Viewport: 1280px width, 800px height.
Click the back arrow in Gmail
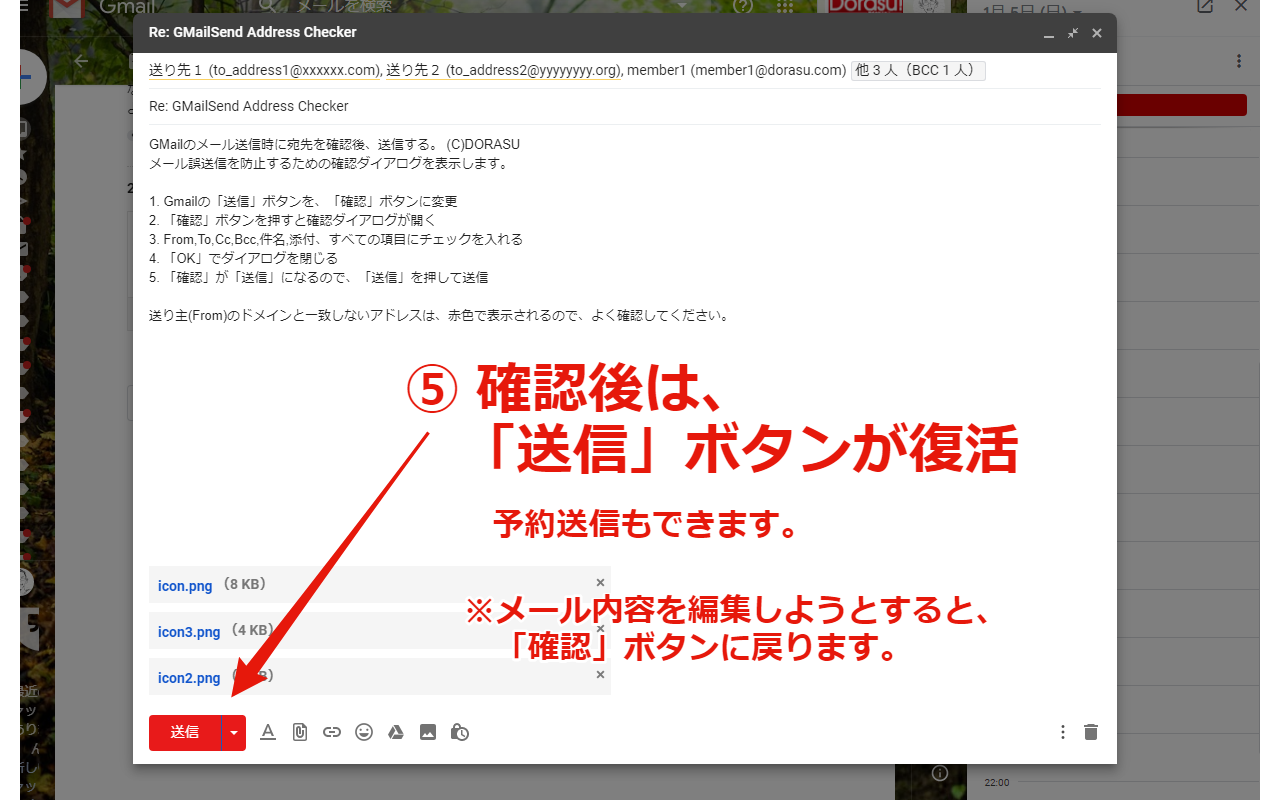tap(82, 61)
